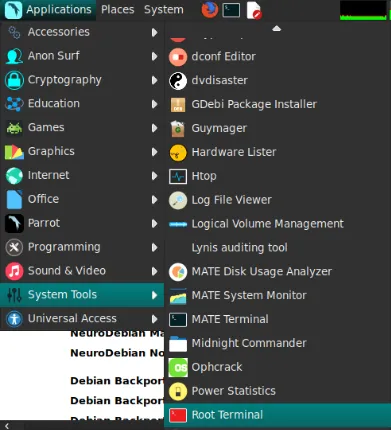
Task: Open the Places menu
Action: [118, 10]
